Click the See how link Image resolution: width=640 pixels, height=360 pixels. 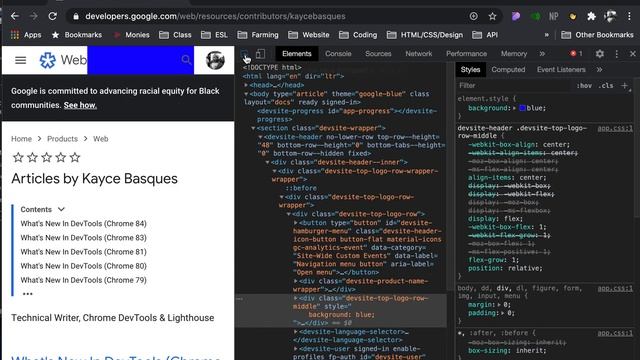(x=80, y=105)
